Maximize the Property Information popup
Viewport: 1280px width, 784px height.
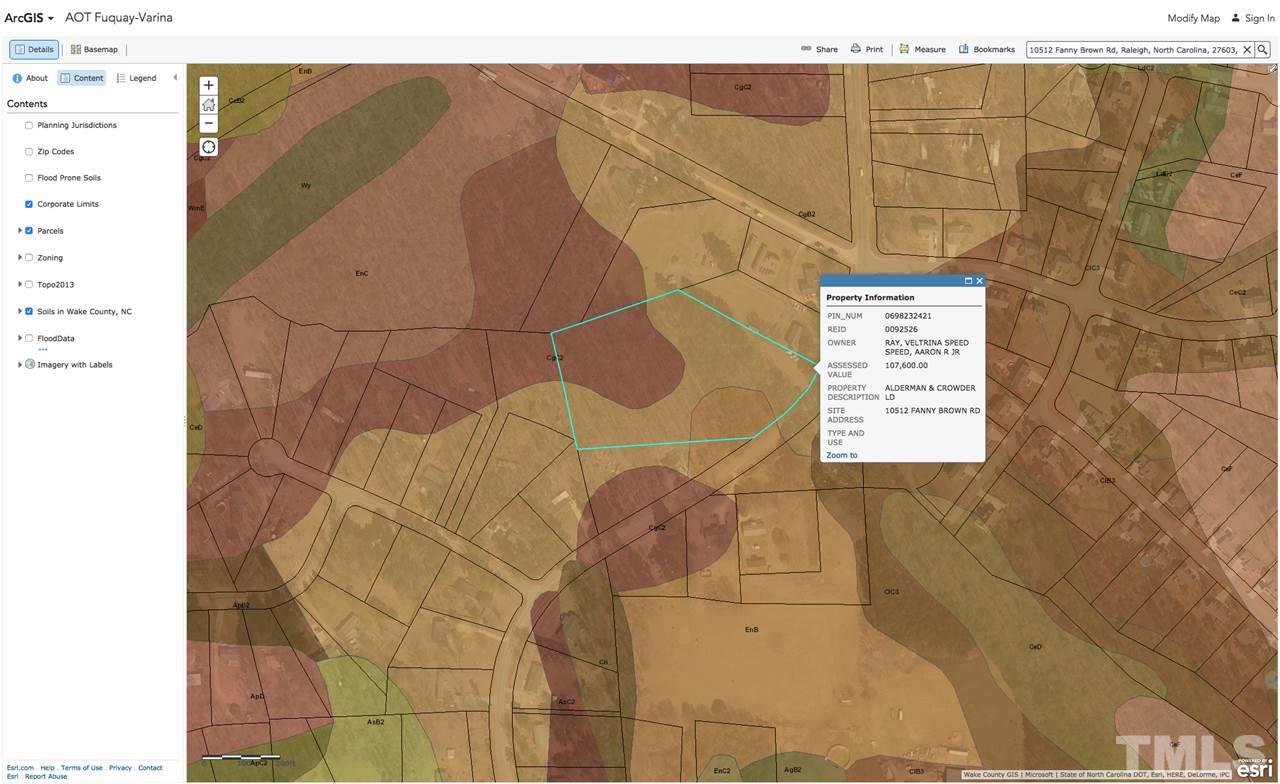[968, 281]
